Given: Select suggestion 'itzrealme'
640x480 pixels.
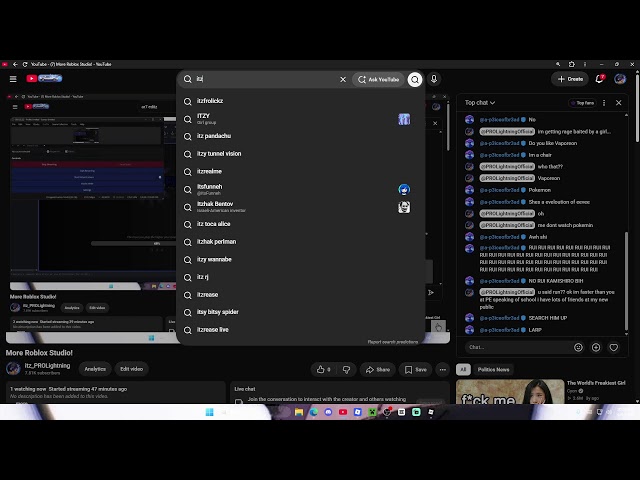Looking at the screenshot, I should click(301, 172).
